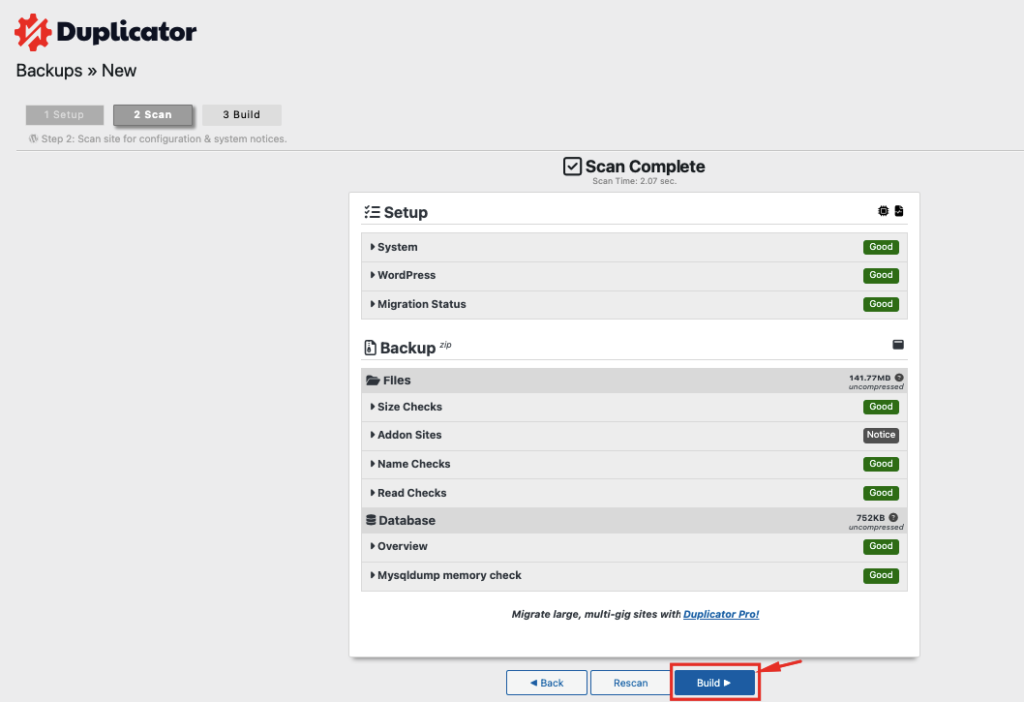This screenshot has height=702, width=1024.
Task: Click the Good badge for System
Action: pos(881,247)
